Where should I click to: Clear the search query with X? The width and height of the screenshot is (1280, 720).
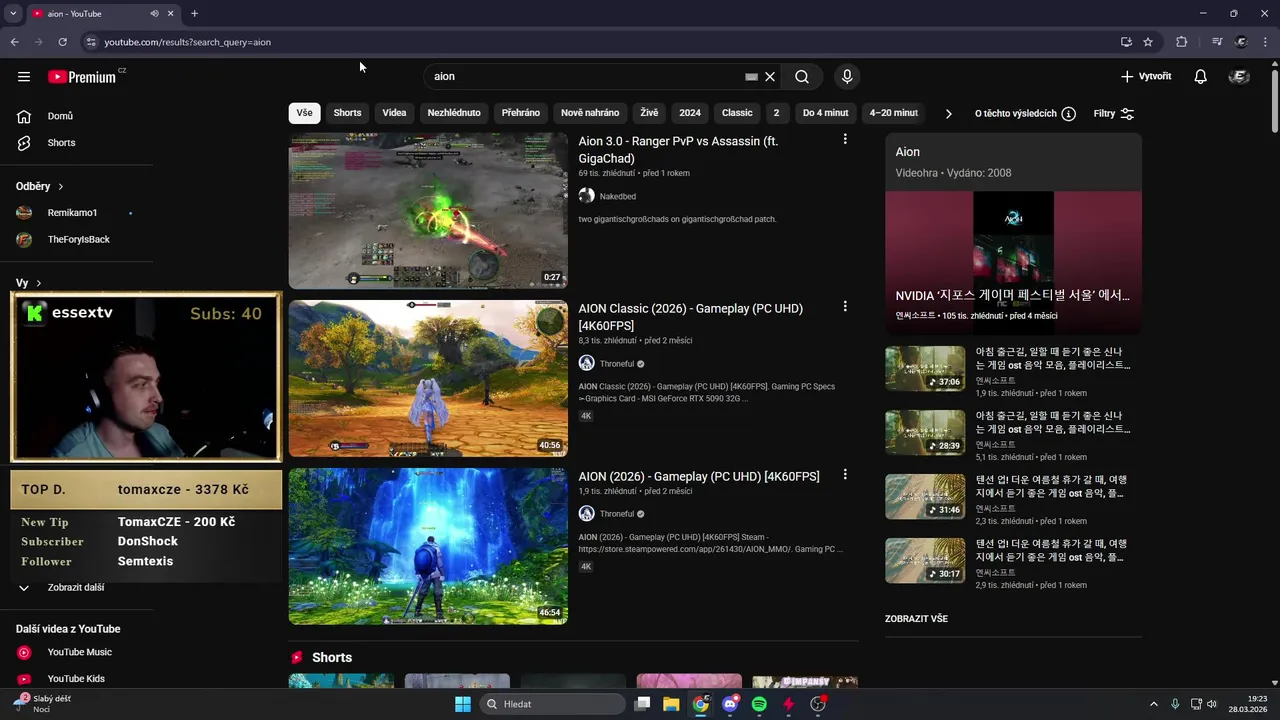pyautogui.click(x=770, y=76)
